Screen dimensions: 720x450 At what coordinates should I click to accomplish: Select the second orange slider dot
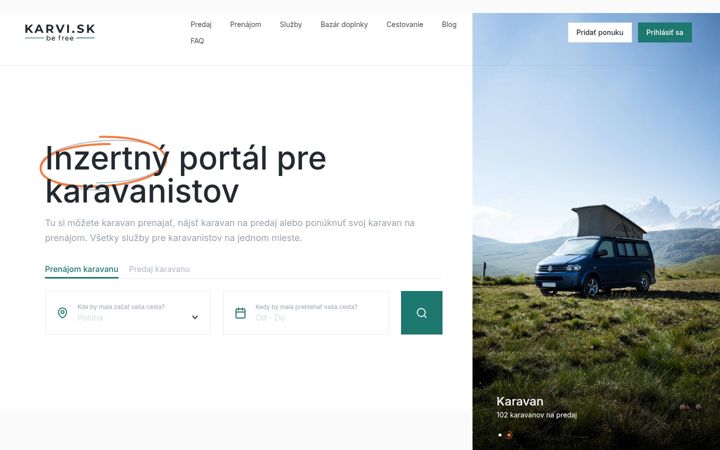(509, 435)
